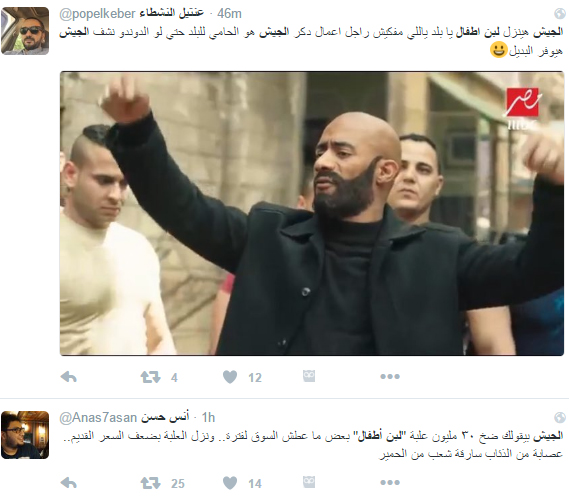Screen dimensions: 569x502
Task: Open @popelkeber profile handle
Action: (97, 14)
